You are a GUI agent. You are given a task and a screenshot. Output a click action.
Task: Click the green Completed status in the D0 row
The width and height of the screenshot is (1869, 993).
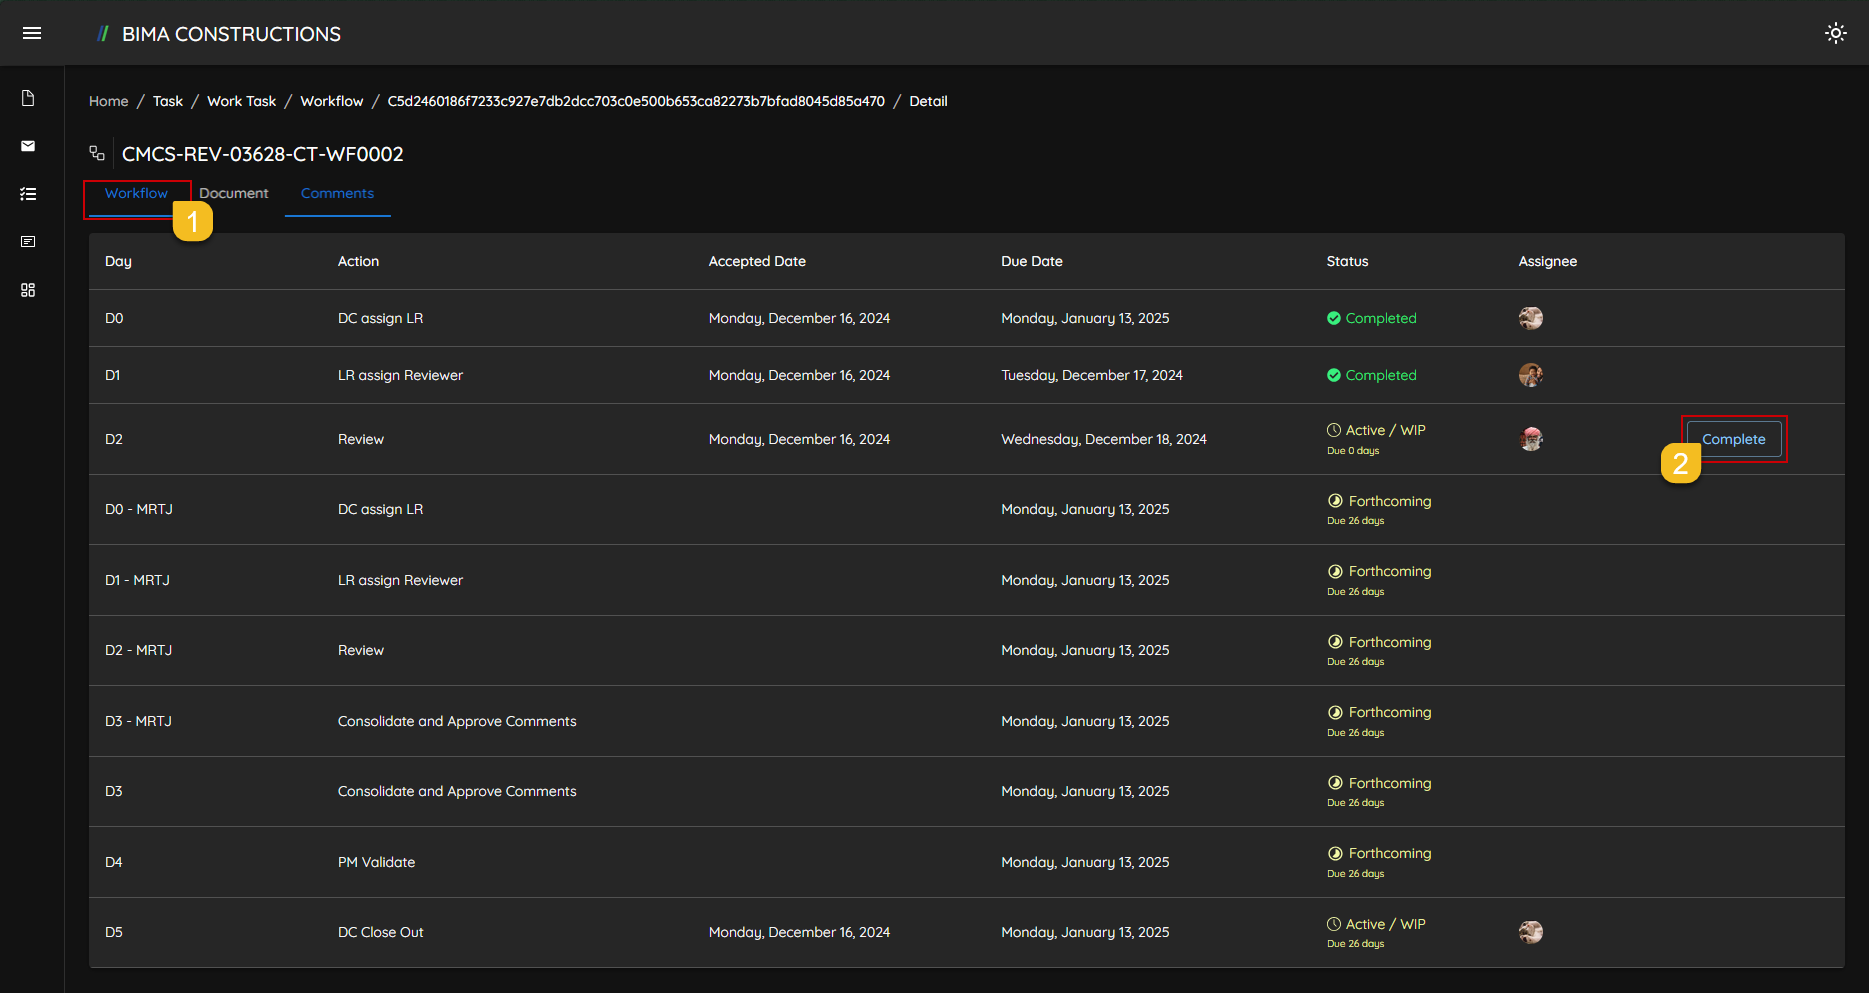point(1372,318)
